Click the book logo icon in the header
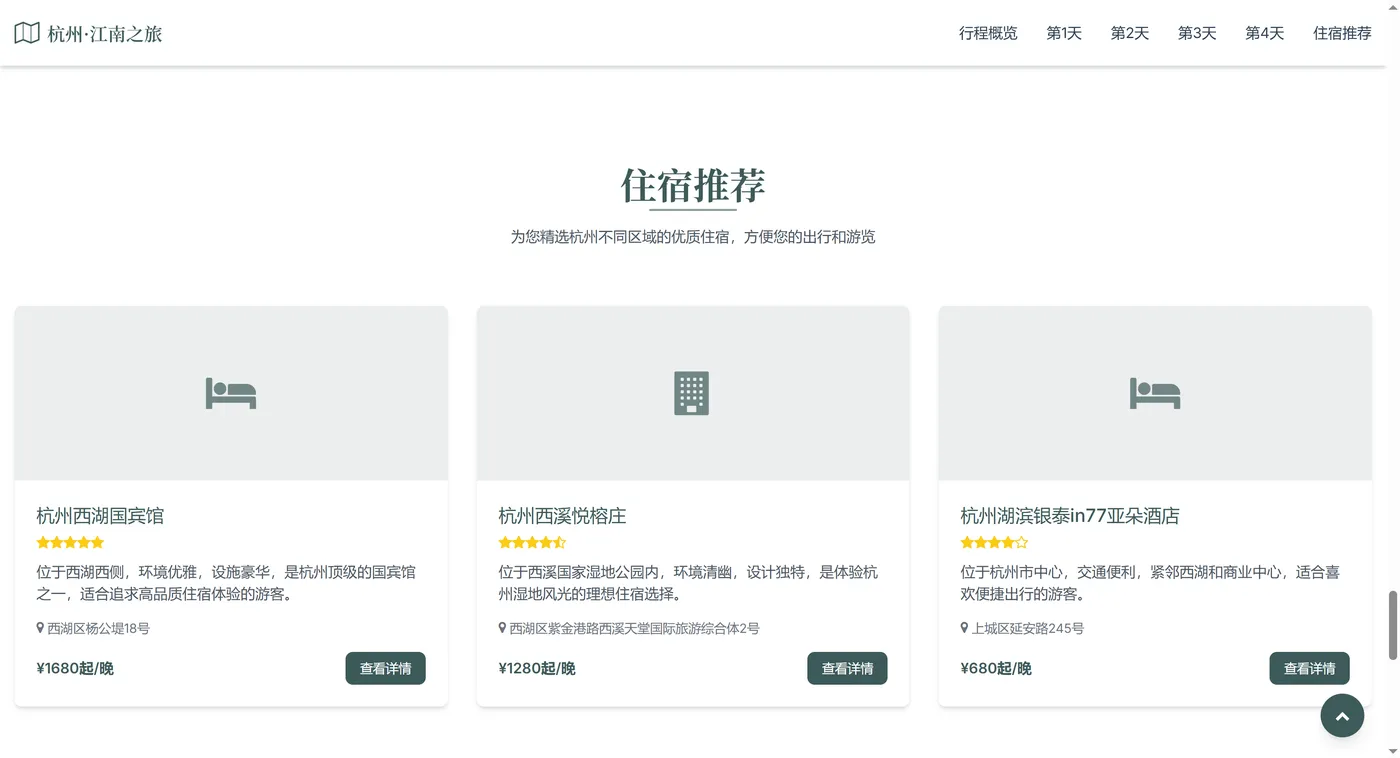 pyautogui.click(x=25, y=31)
